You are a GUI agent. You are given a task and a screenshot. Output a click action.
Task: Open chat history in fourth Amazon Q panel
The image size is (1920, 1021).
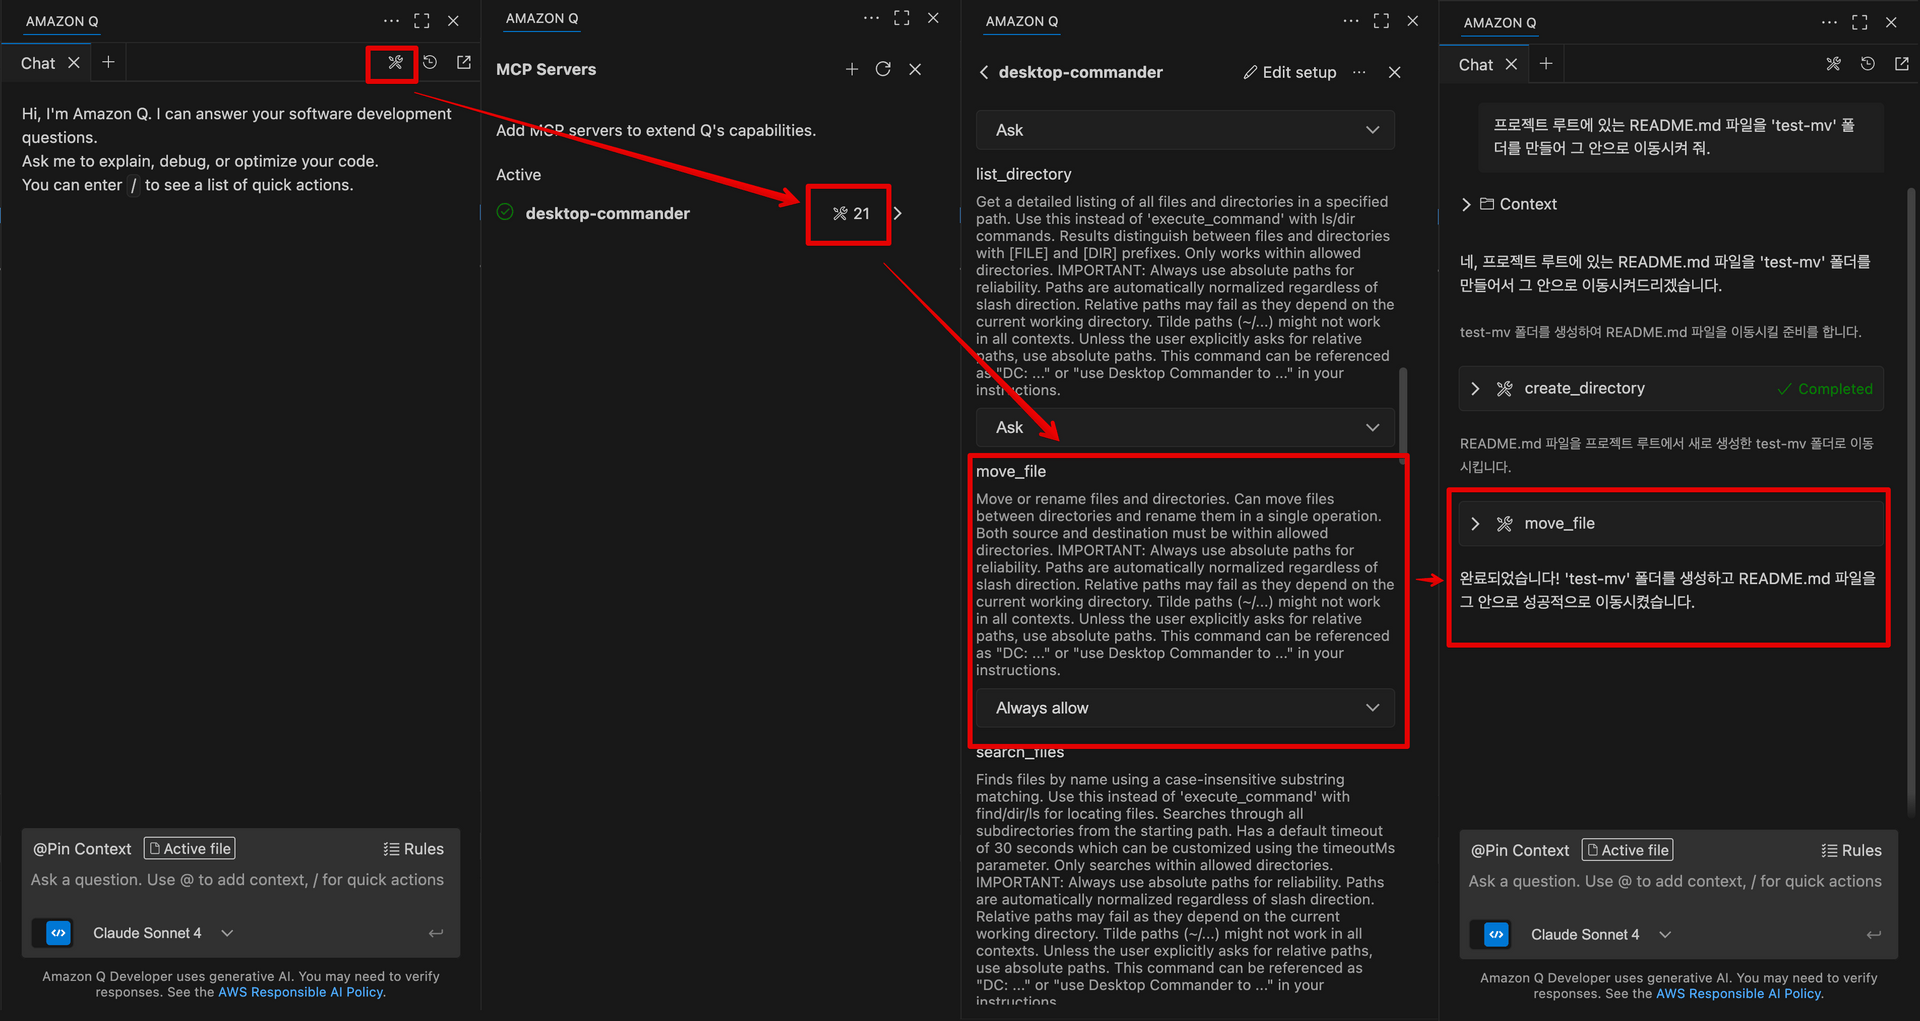(x=1868, y=64)
